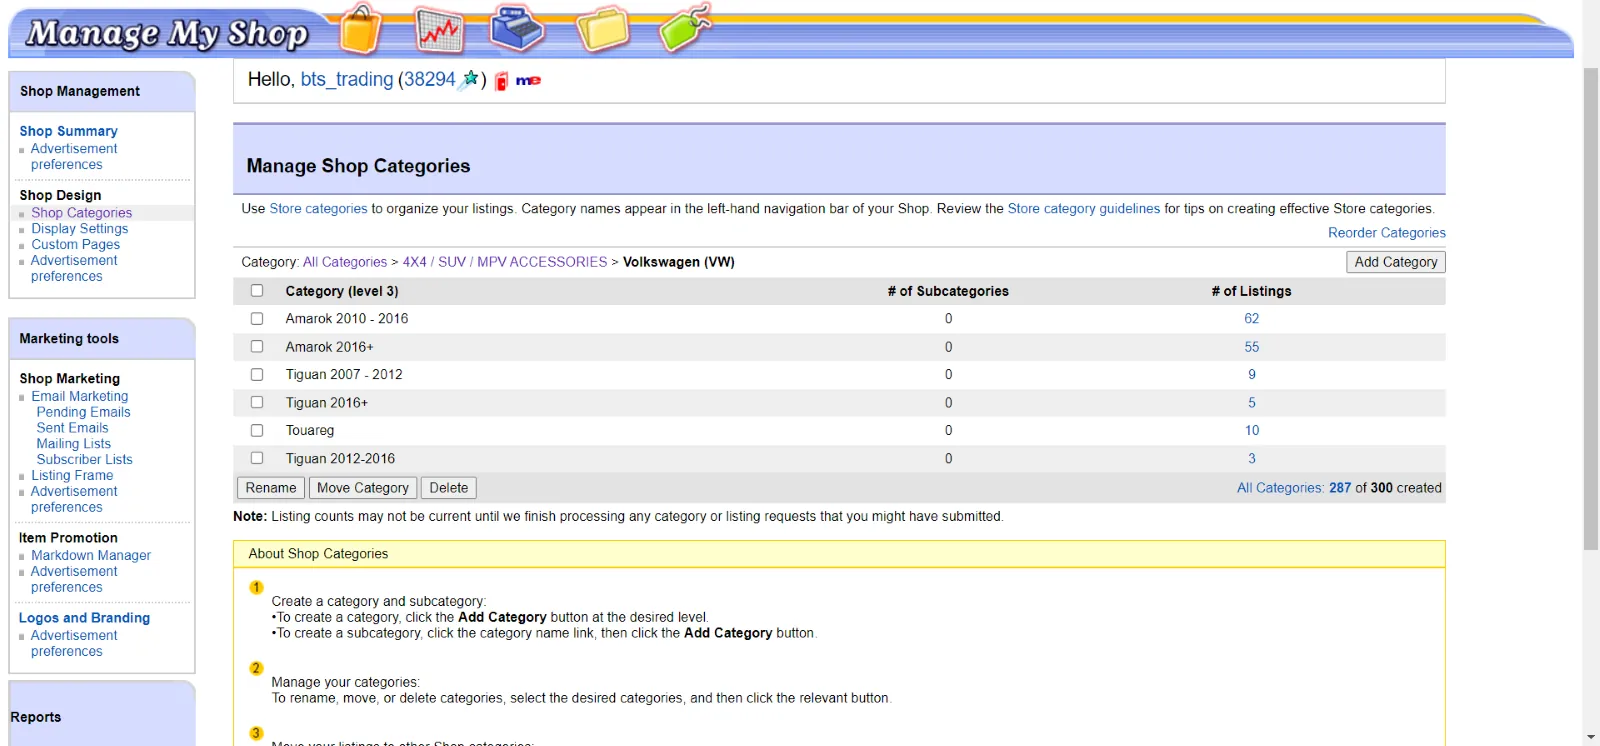Open Markdown Manager in sidebar
This screenshot has height=746, width=1600.
[x=91, y=556]
